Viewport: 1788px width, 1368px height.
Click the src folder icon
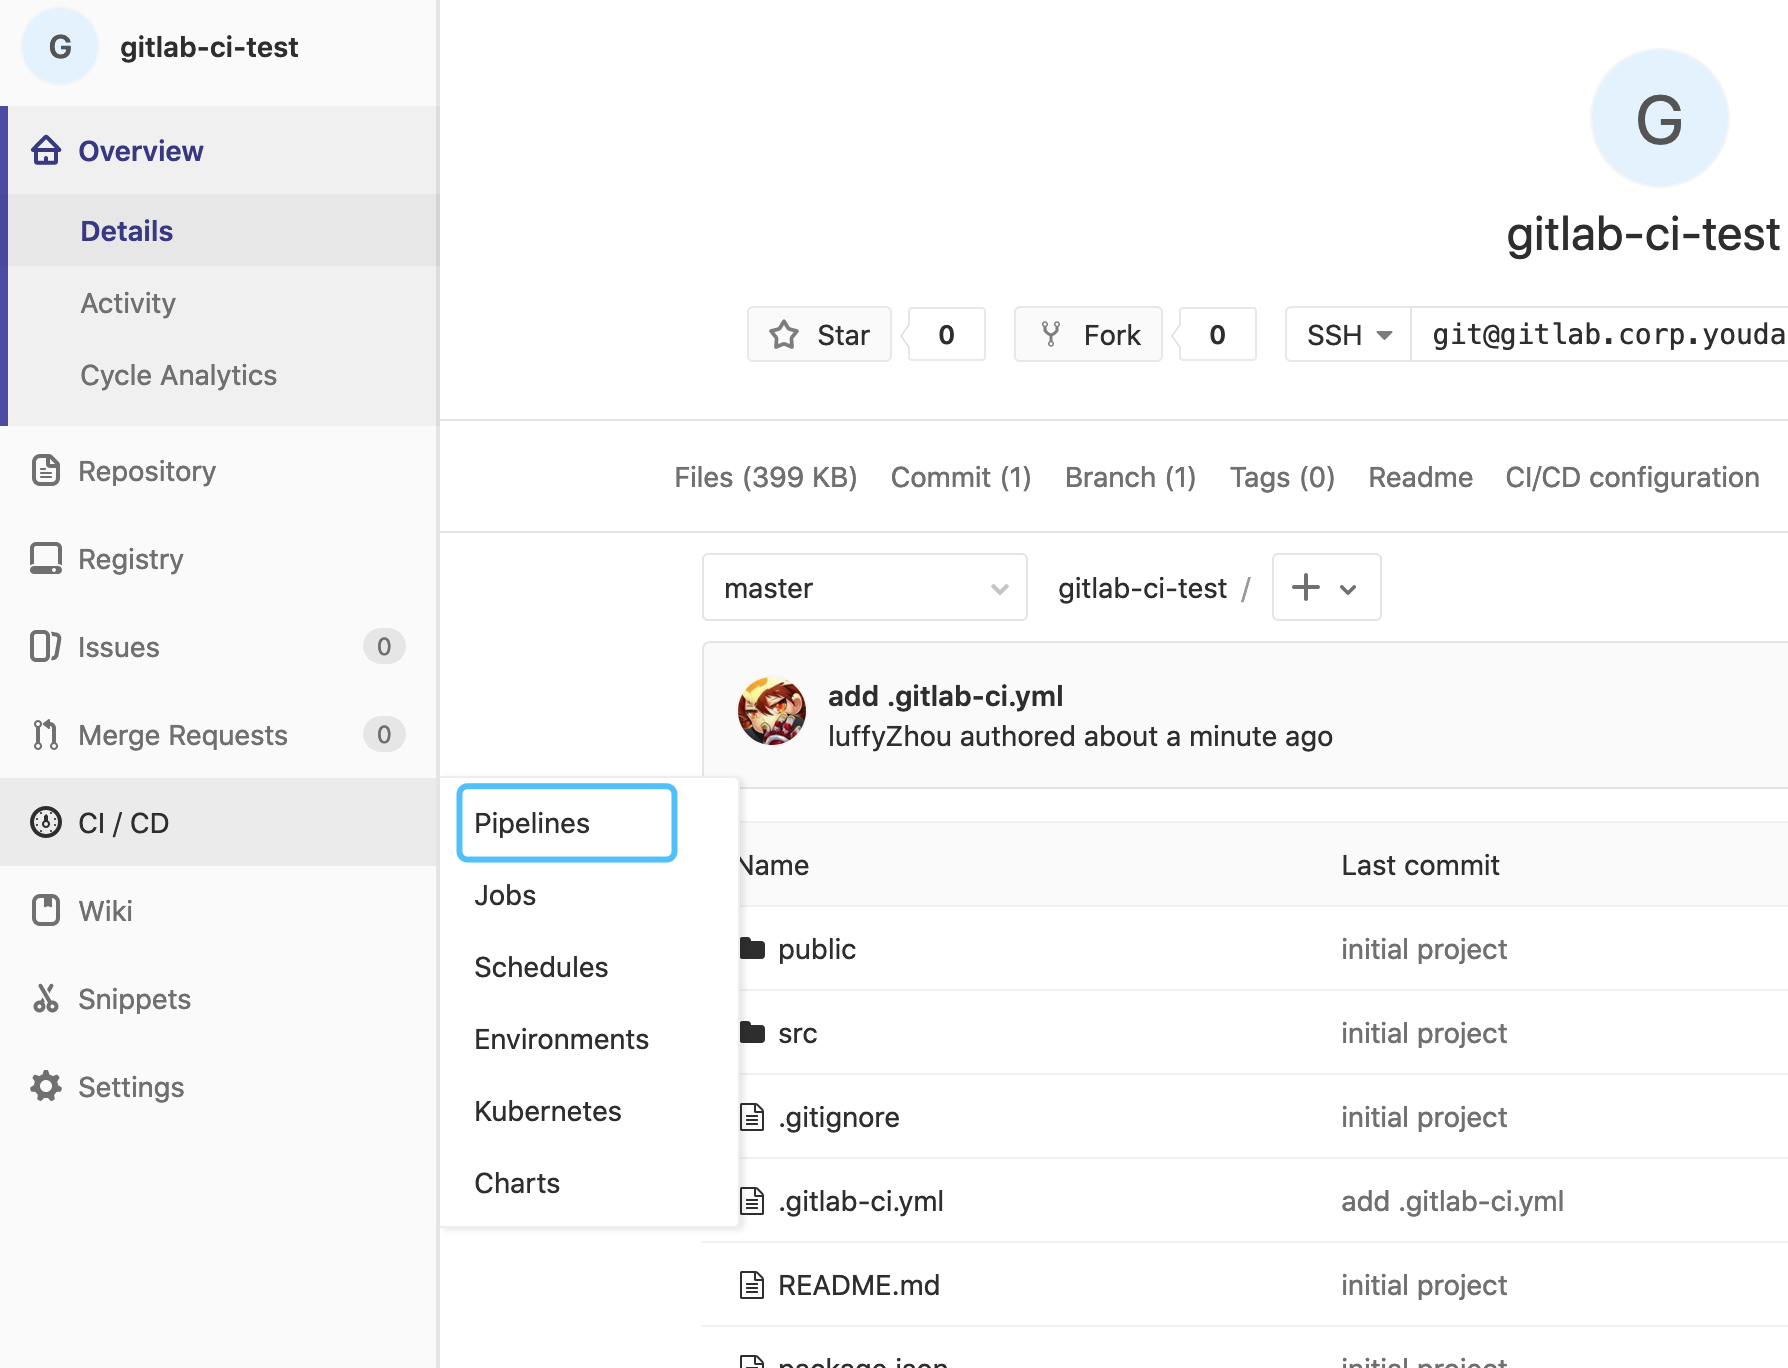click(x=752, y=1032)
